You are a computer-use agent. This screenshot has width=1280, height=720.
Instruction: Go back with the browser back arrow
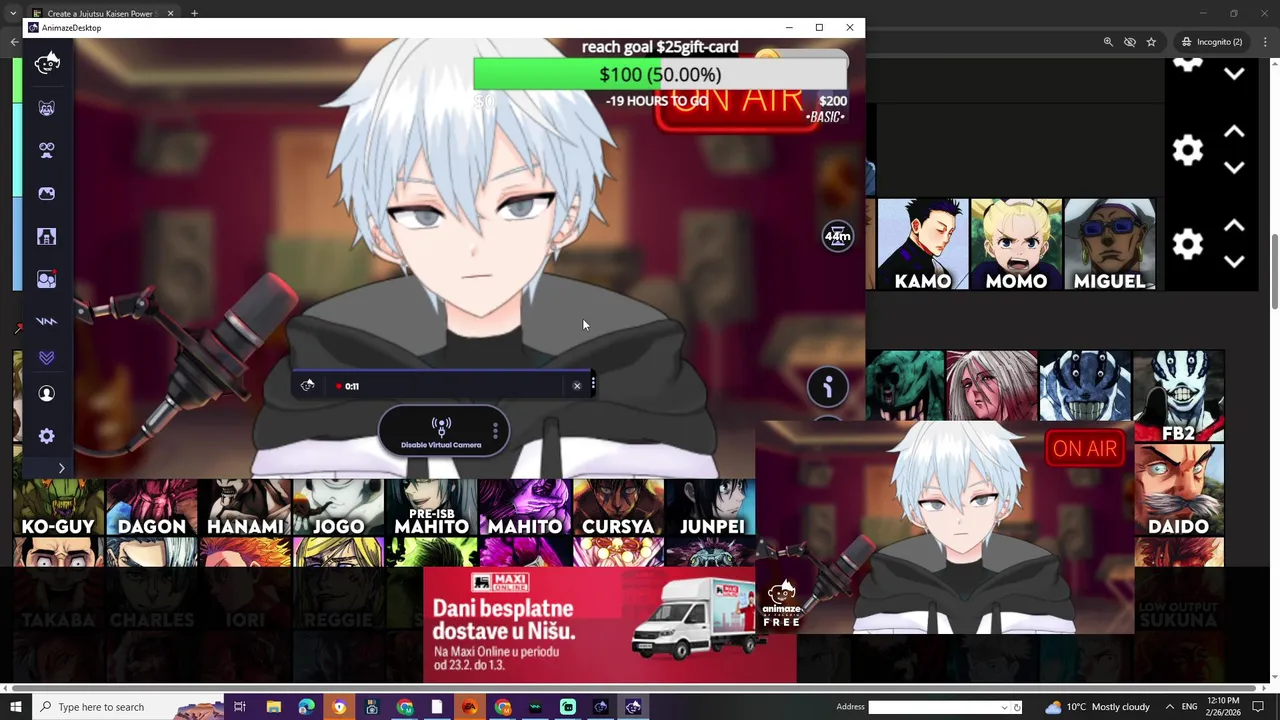[14, 42]
